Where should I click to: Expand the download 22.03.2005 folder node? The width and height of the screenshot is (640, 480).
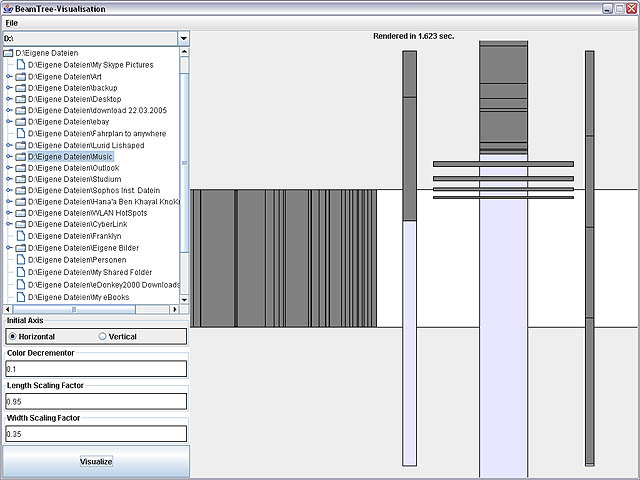(9, 110)
